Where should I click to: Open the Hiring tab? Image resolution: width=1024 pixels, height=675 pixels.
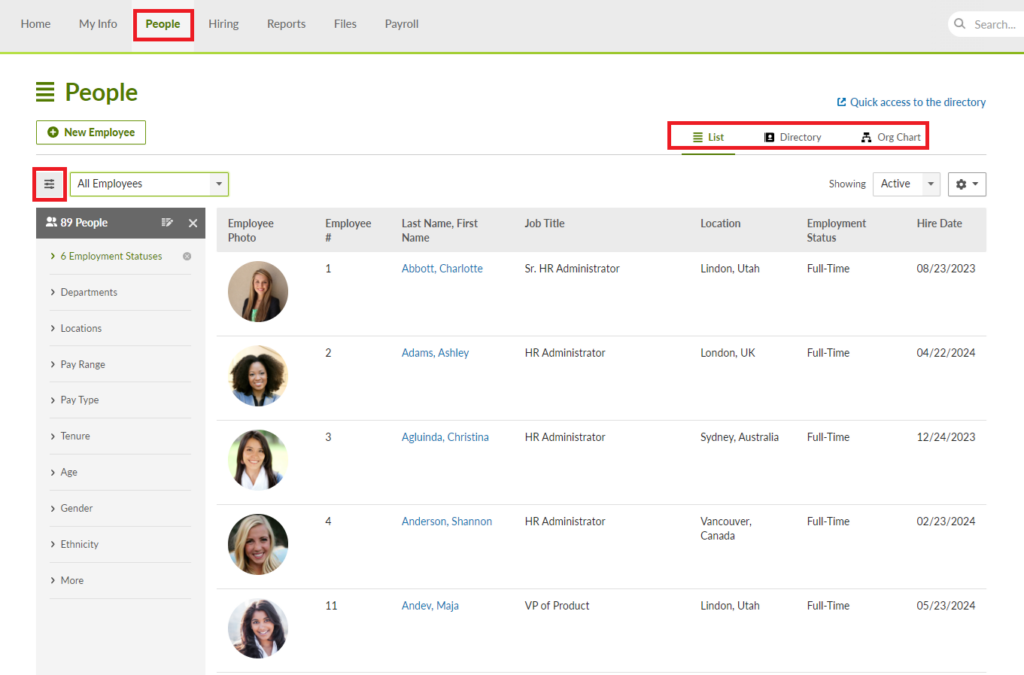point(223,23)
